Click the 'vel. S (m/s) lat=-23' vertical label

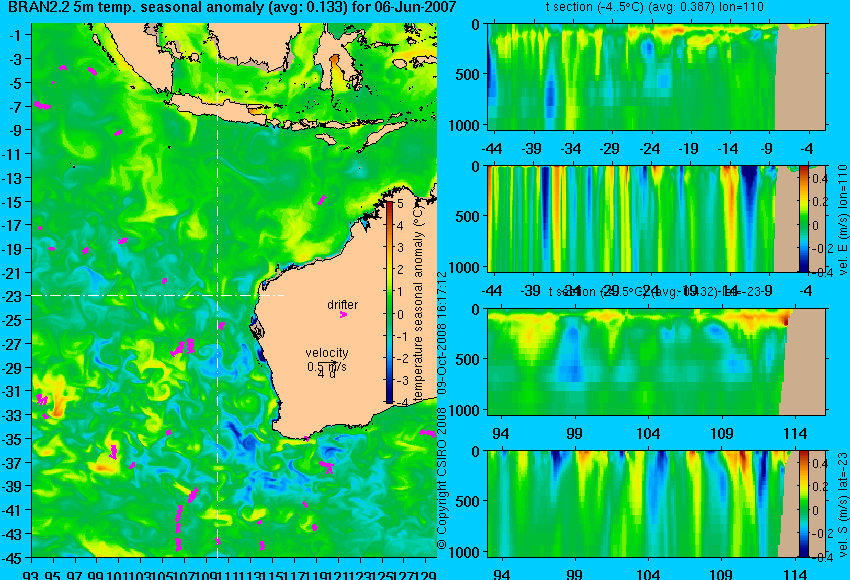(842, 505)
